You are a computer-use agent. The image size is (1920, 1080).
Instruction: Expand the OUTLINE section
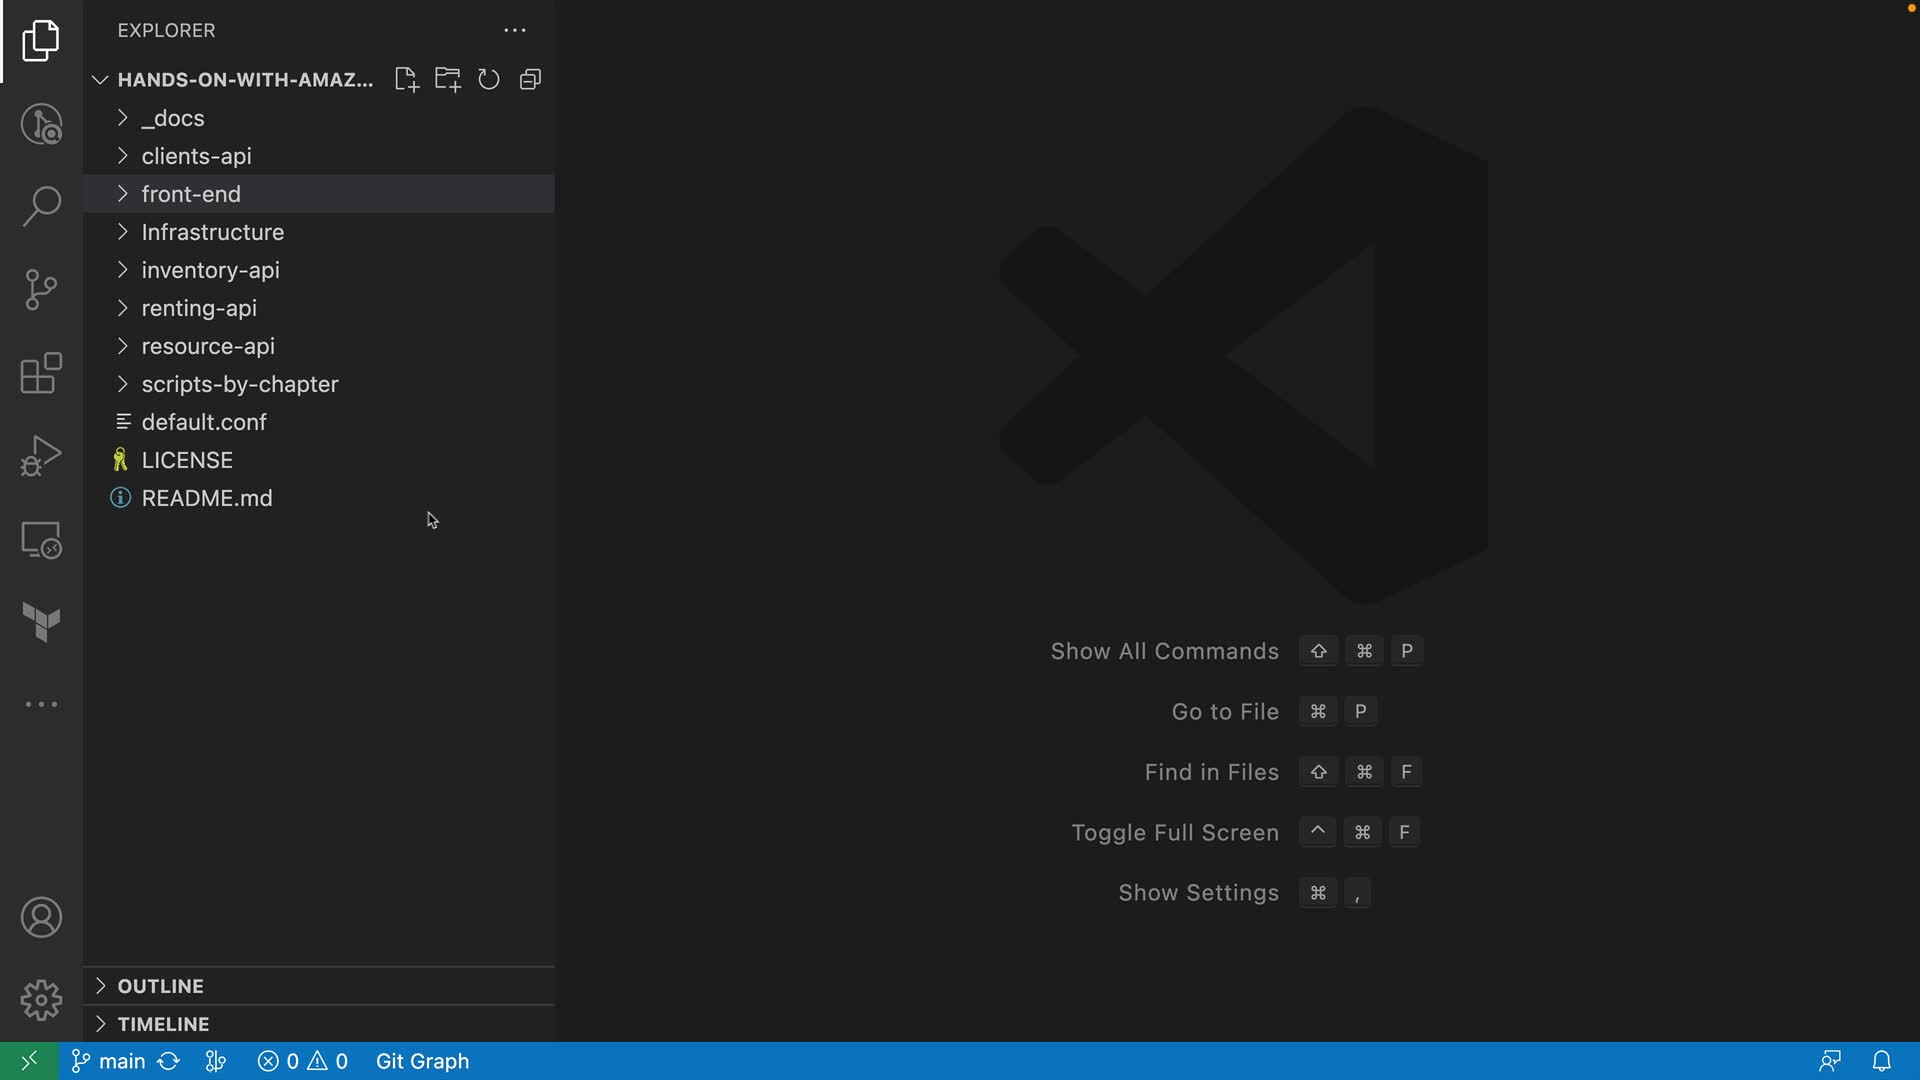pos(160,986)
